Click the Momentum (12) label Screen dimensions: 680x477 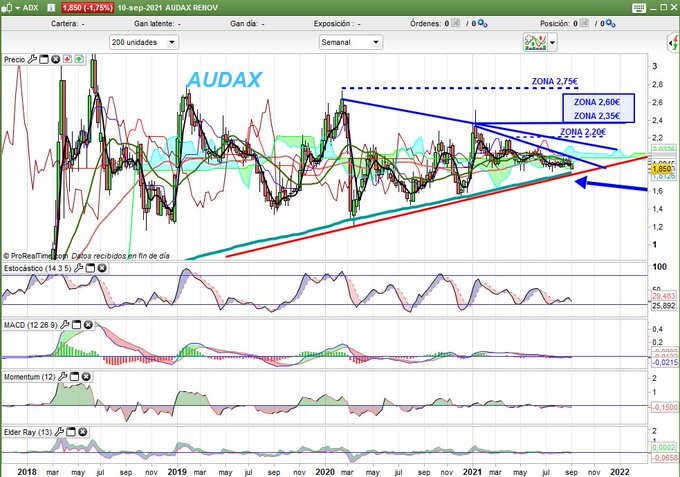(x=29, y=377)
